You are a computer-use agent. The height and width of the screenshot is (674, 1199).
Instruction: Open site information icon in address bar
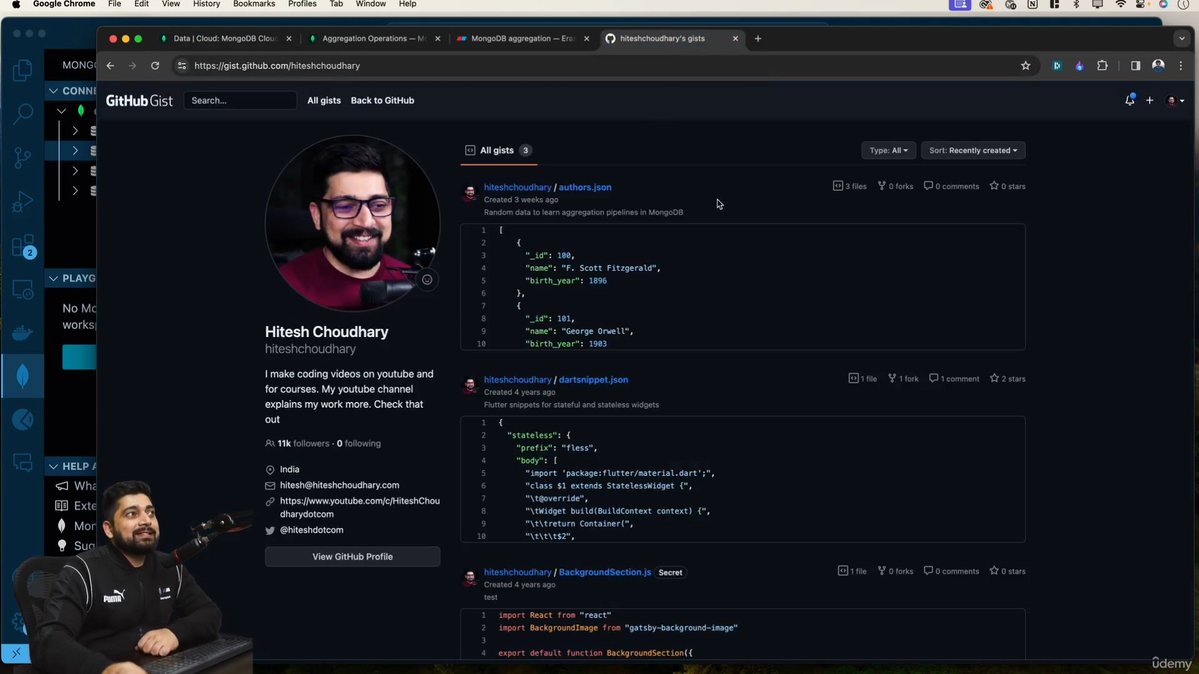point(182,66)
